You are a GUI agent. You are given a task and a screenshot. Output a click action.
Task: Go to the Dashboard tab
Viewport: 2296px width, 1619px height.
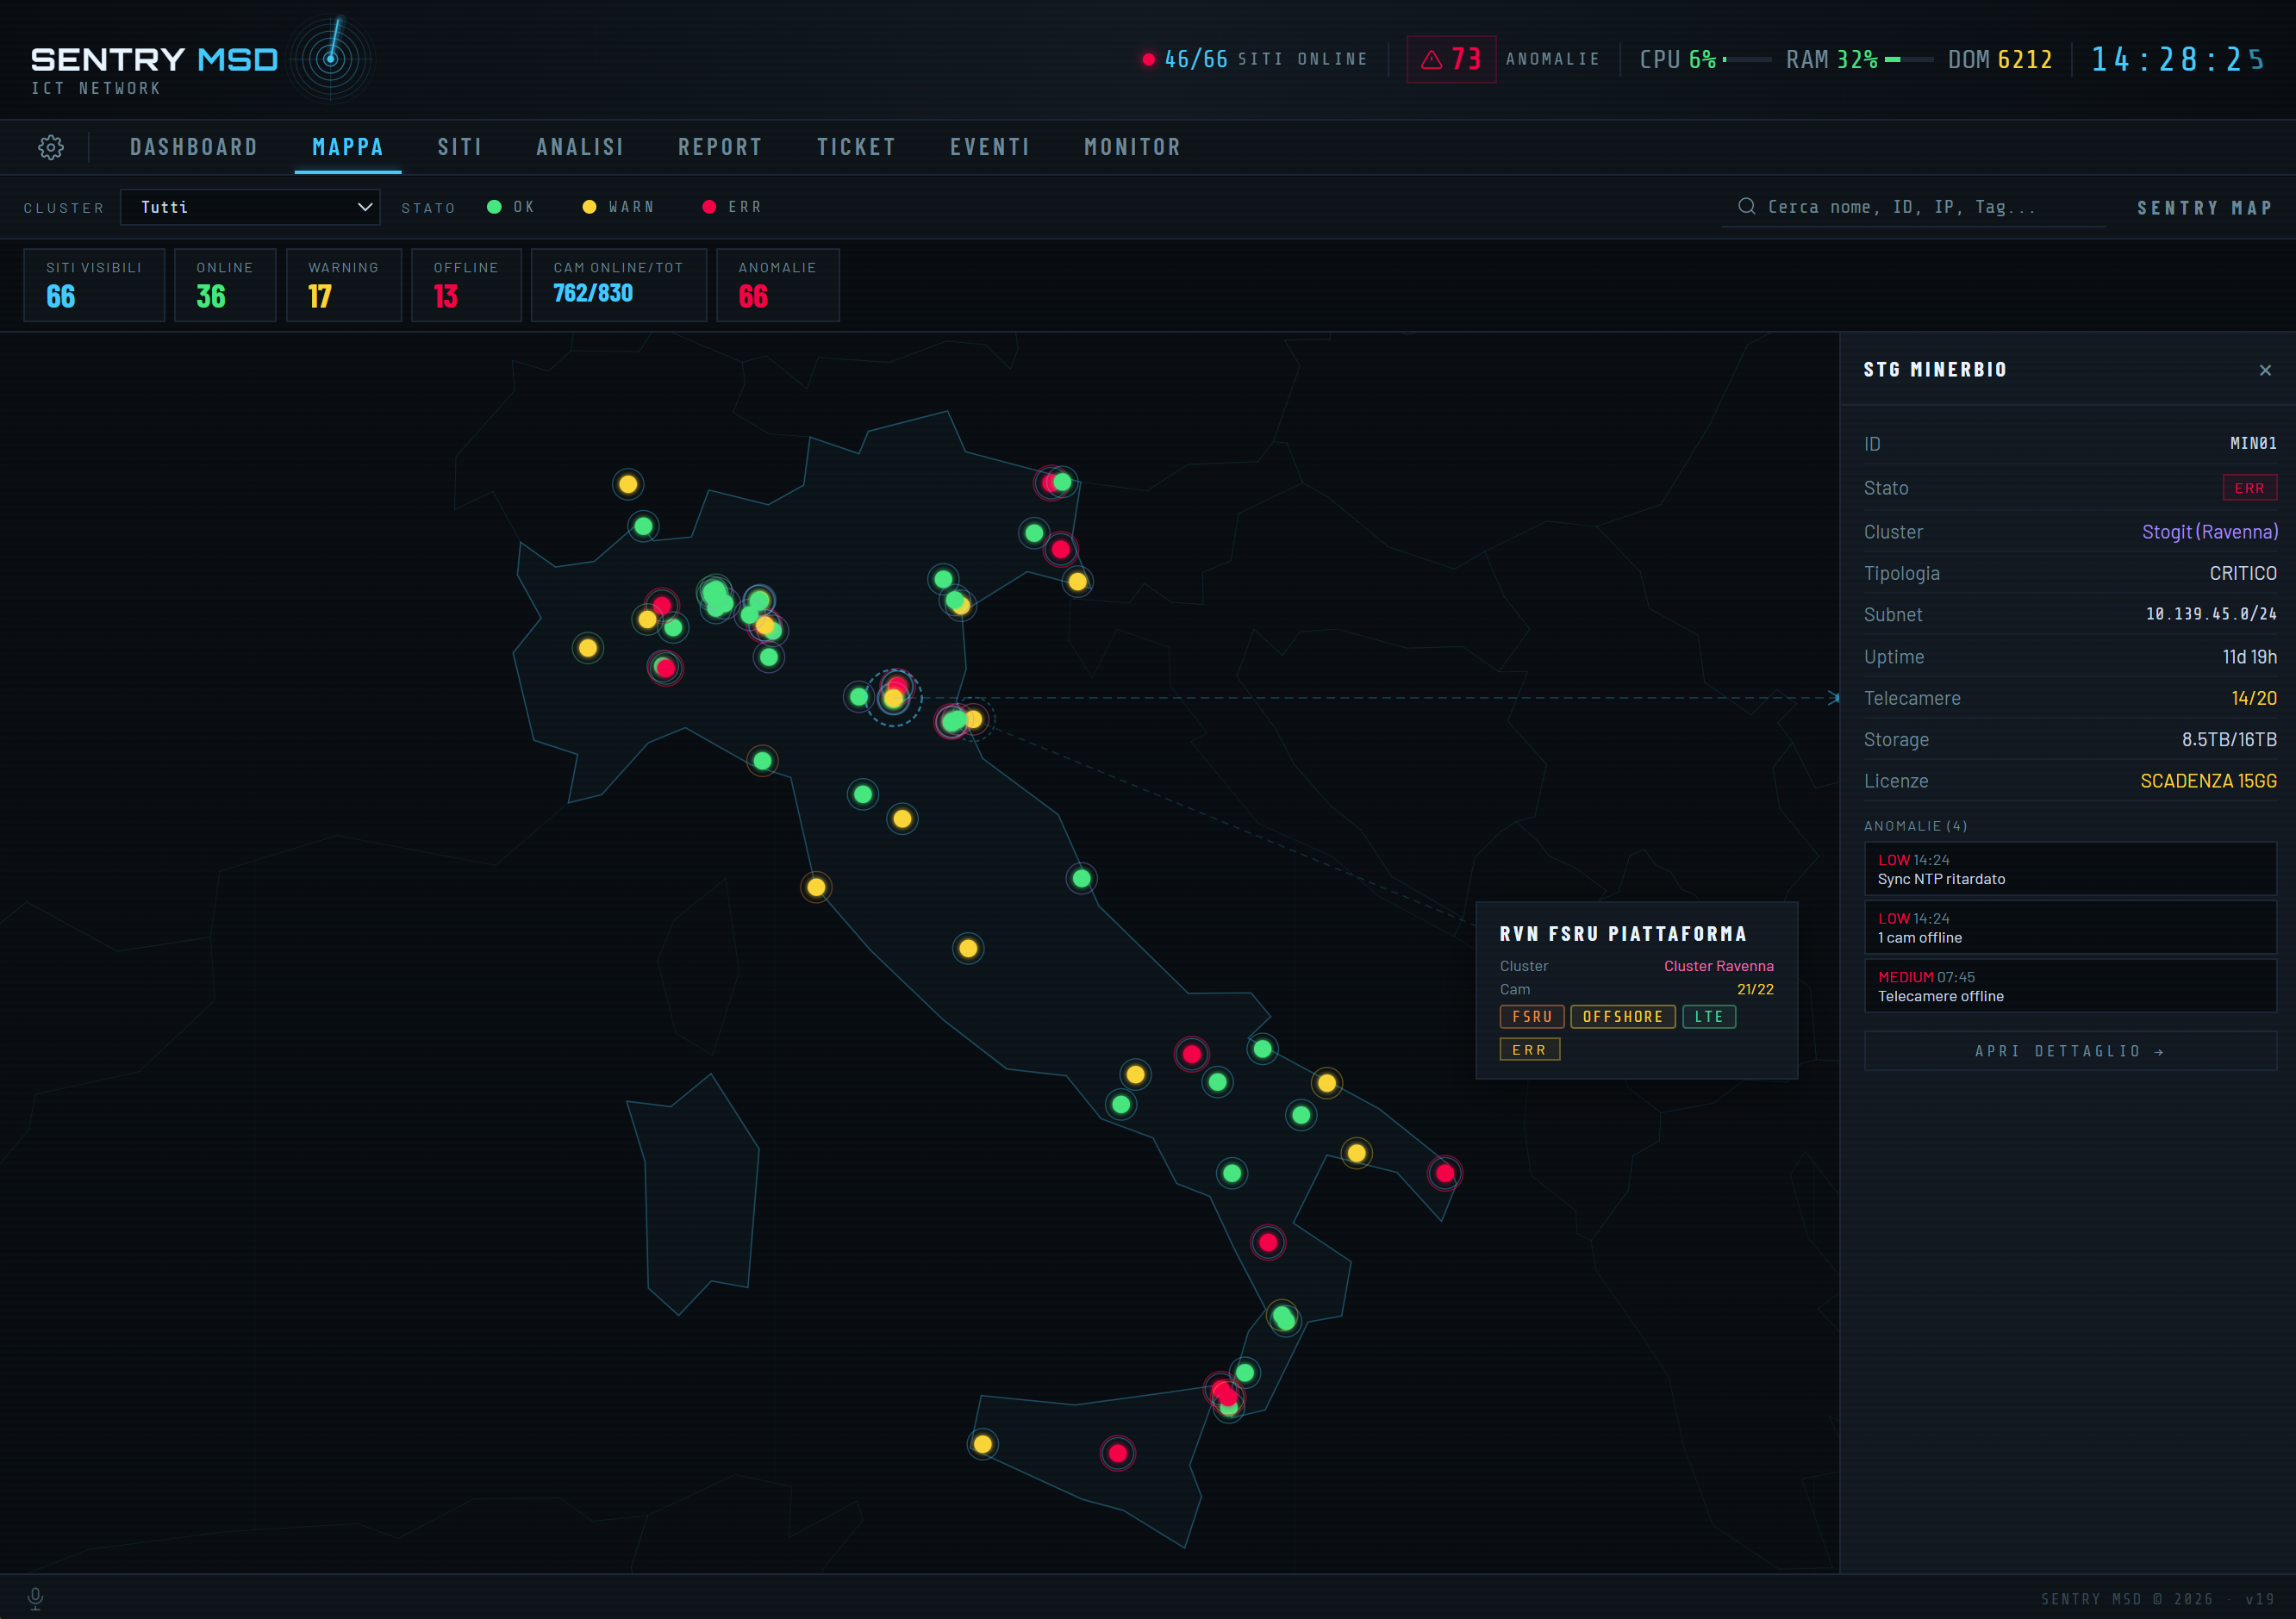[194, 147]
